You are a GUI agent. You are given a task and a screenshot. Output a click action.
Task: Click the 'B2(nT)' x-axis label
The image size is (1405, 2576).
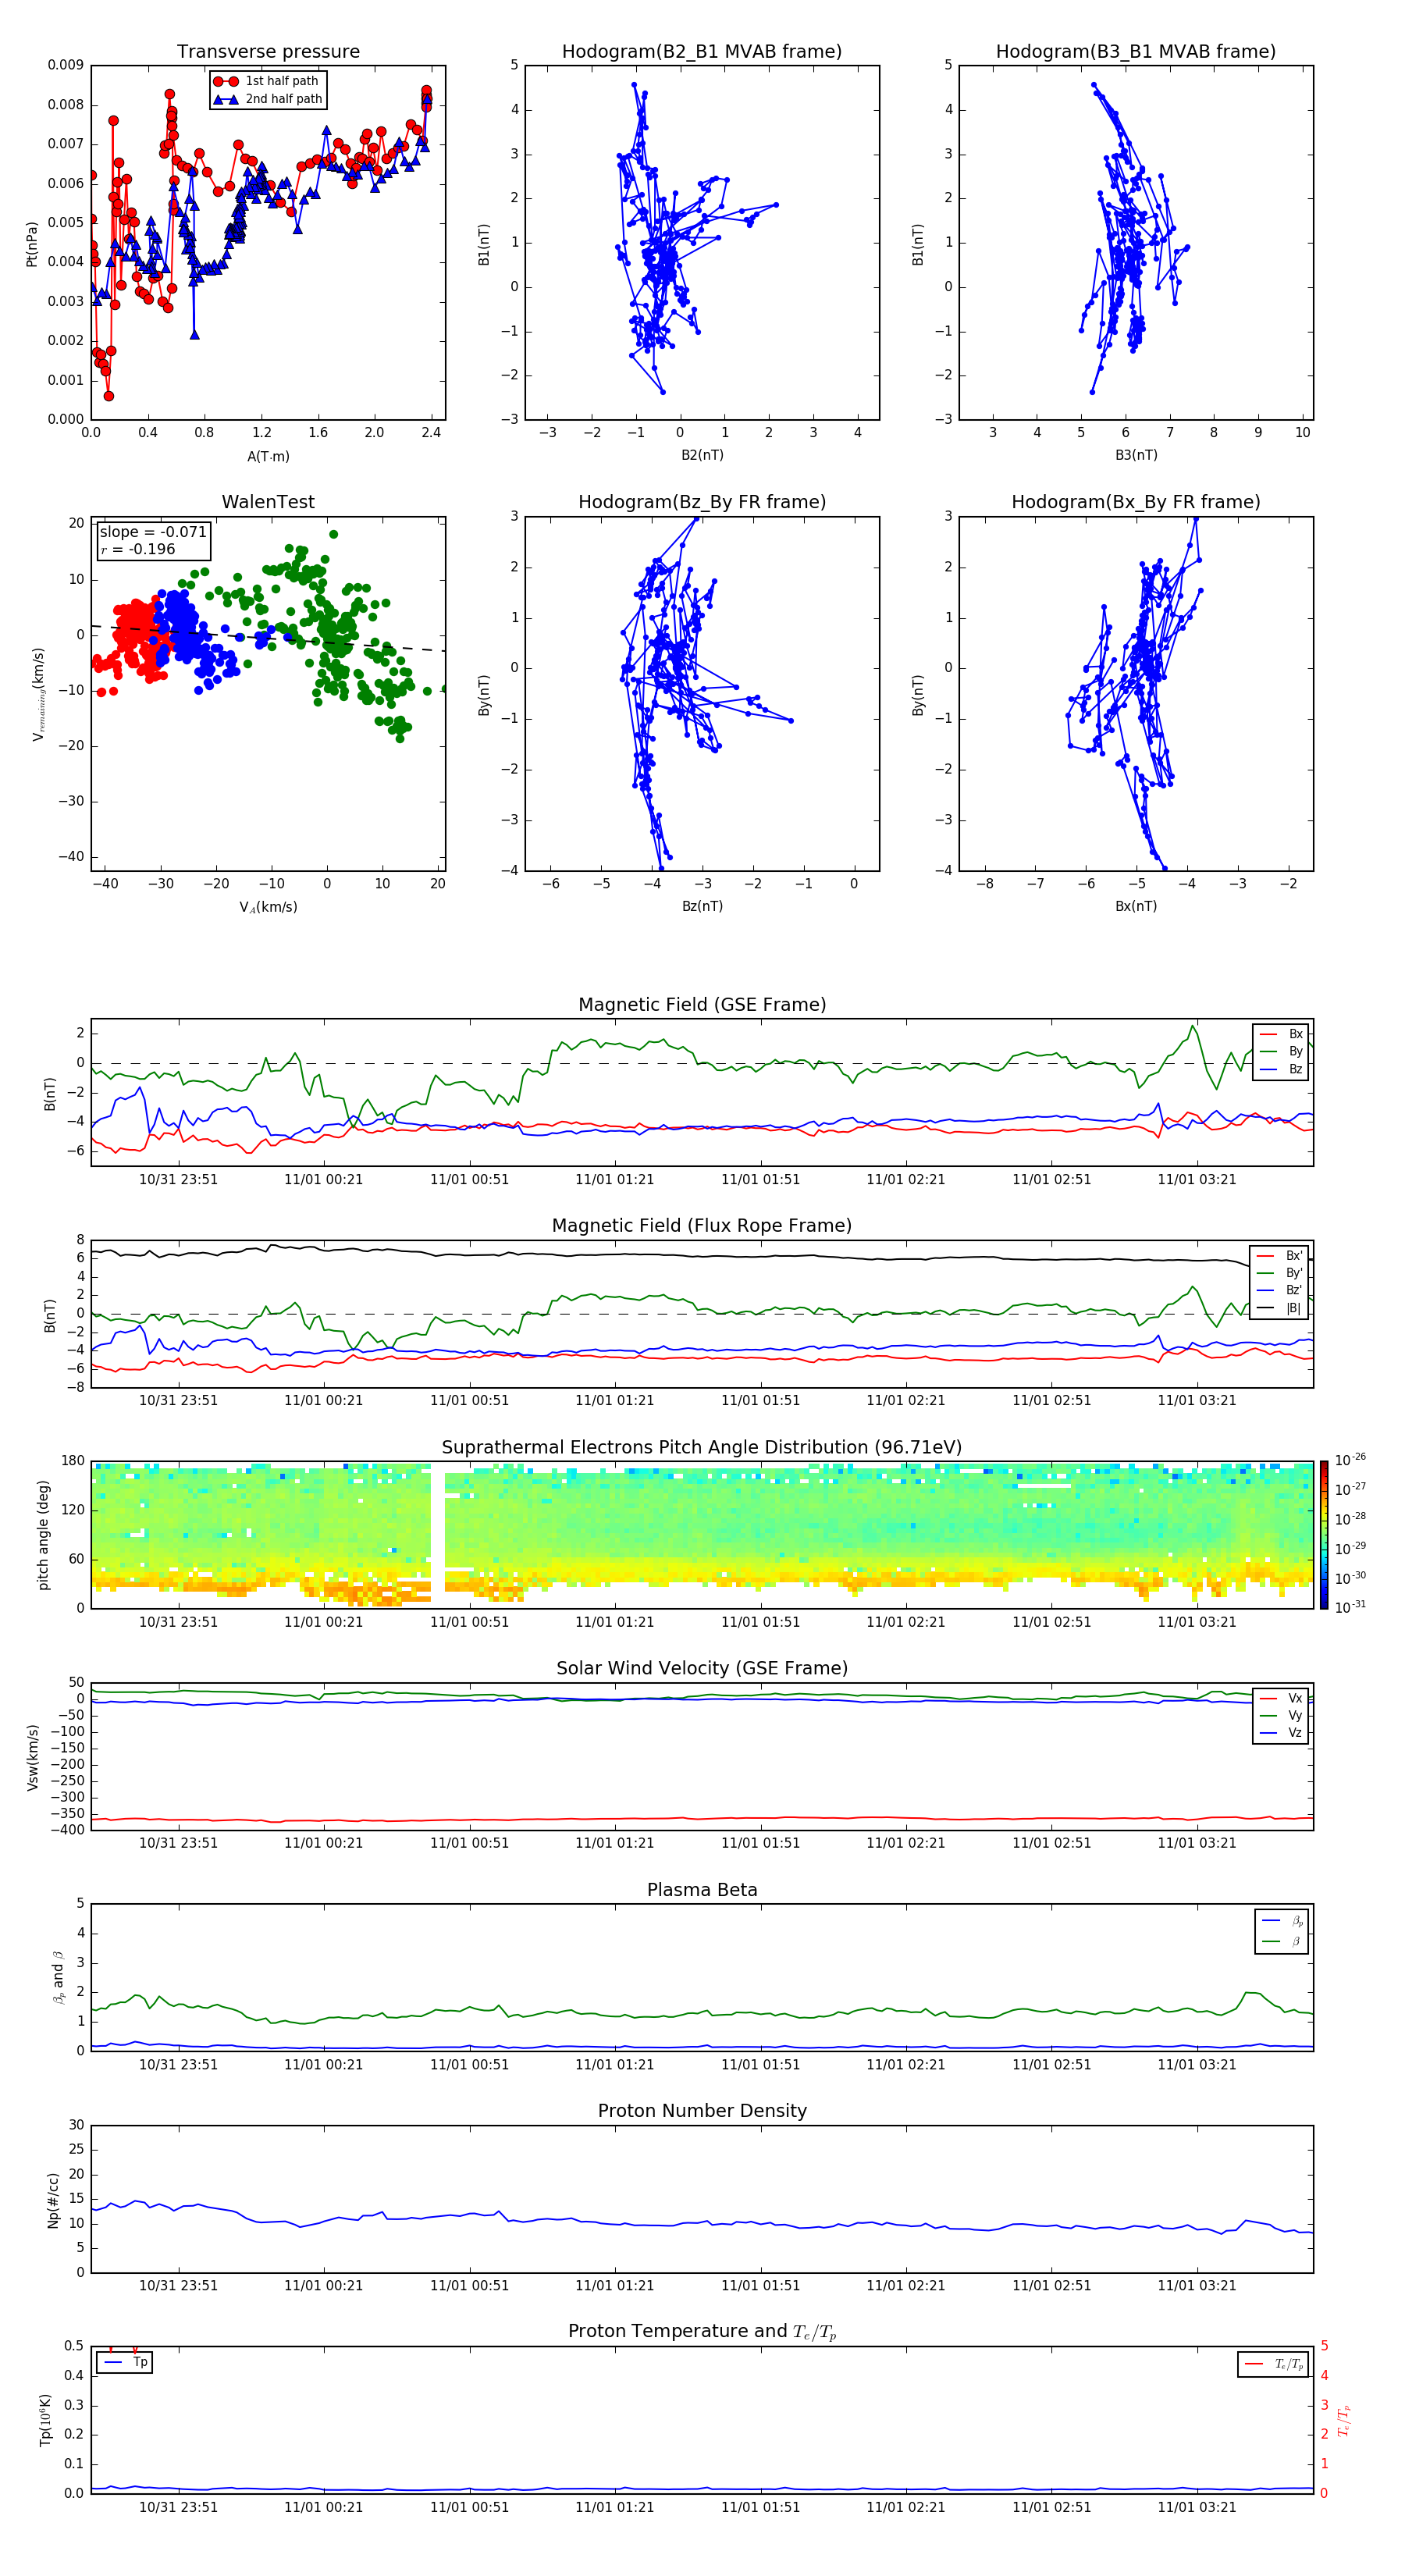tap(702, 455)
